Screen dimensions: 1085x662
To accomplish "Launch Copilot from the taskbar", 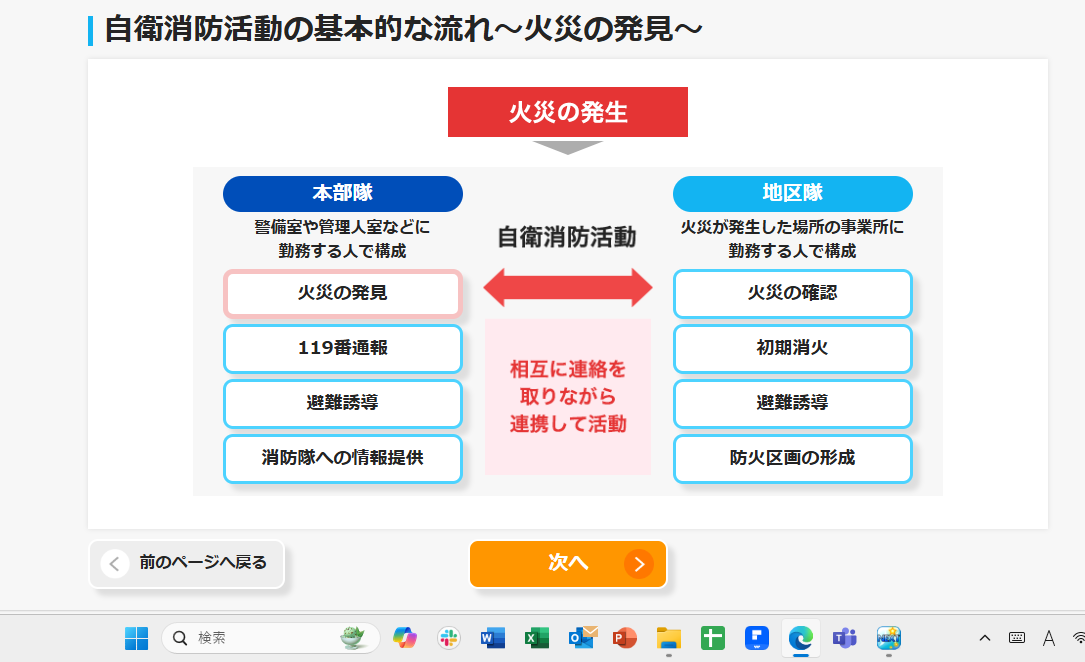I will [x=405, y=638].
